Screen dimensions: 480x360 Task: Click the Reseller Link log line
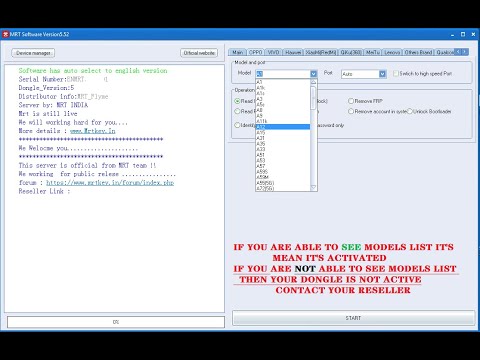pos(44,191)
